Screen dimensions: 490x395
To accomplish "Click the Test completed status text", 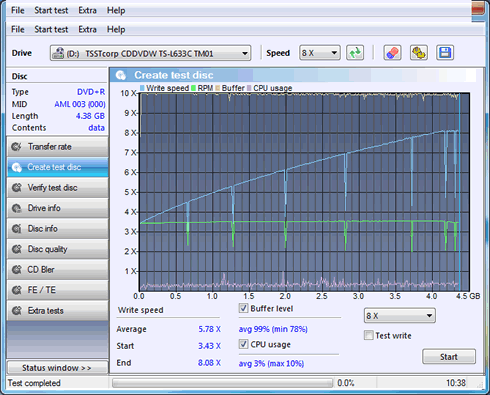I will (34, 383).
